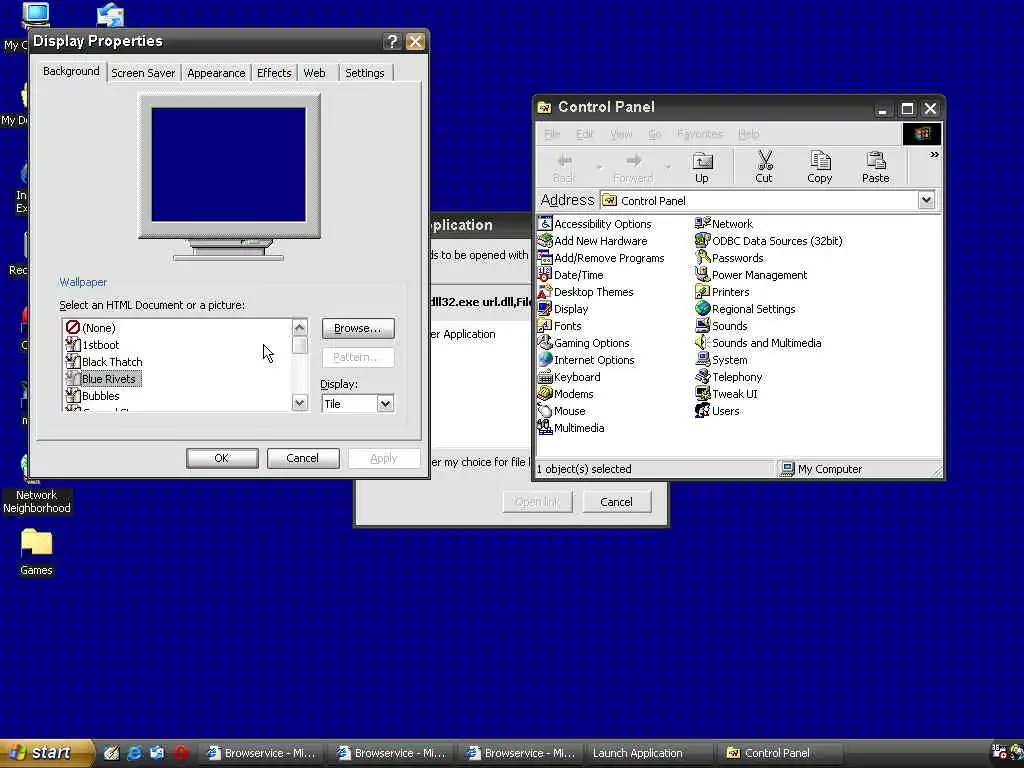Open the Multimedia applet
This screenshot has height=768, width=1024.
(x=571, y=428)
